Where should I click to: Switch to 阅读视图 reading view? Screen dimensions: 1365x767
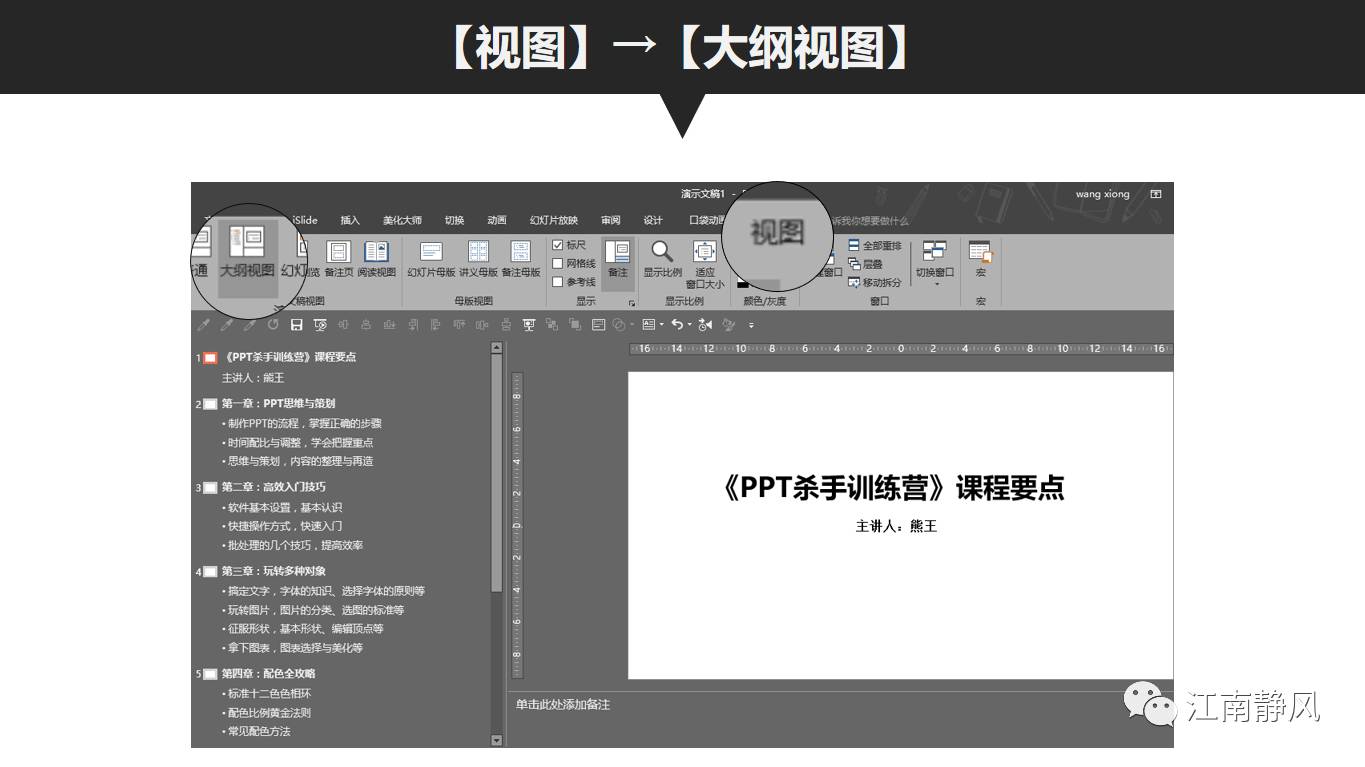tap(377, 259)
